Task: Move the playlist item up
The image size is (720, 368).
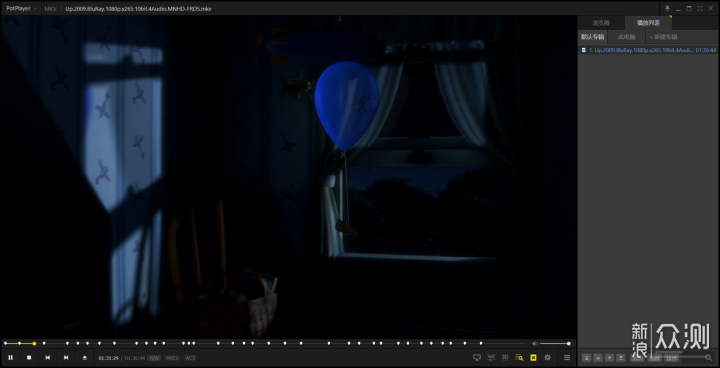Action: [598, 358]
